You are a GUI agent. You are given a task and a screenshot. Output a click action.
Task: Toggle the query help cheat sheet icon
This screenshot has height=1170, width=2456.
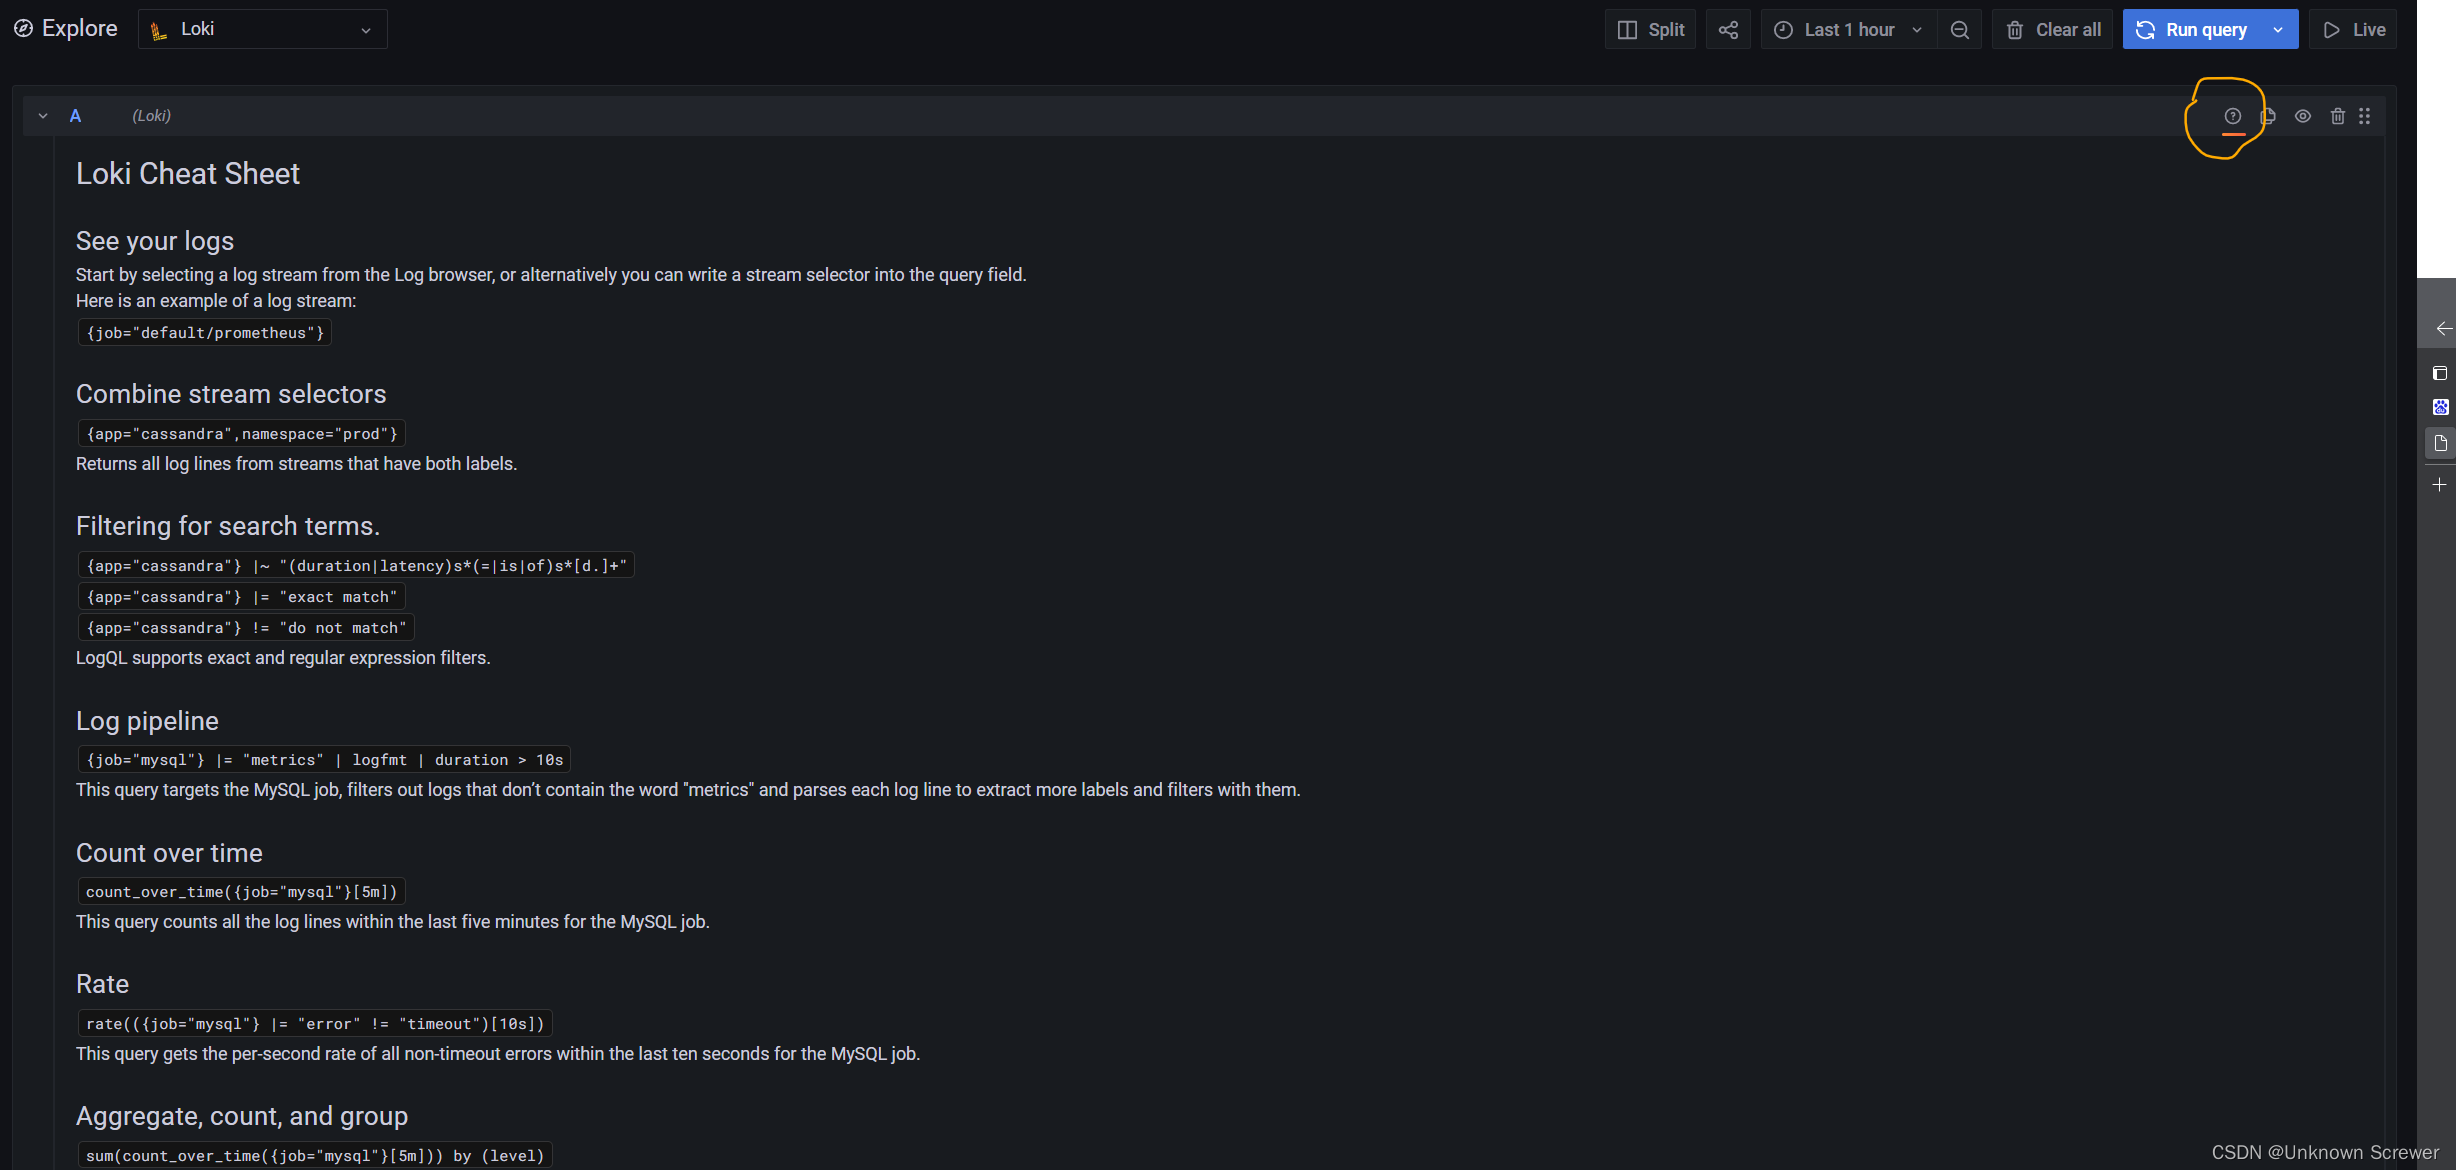click(x=2232, y=116)
